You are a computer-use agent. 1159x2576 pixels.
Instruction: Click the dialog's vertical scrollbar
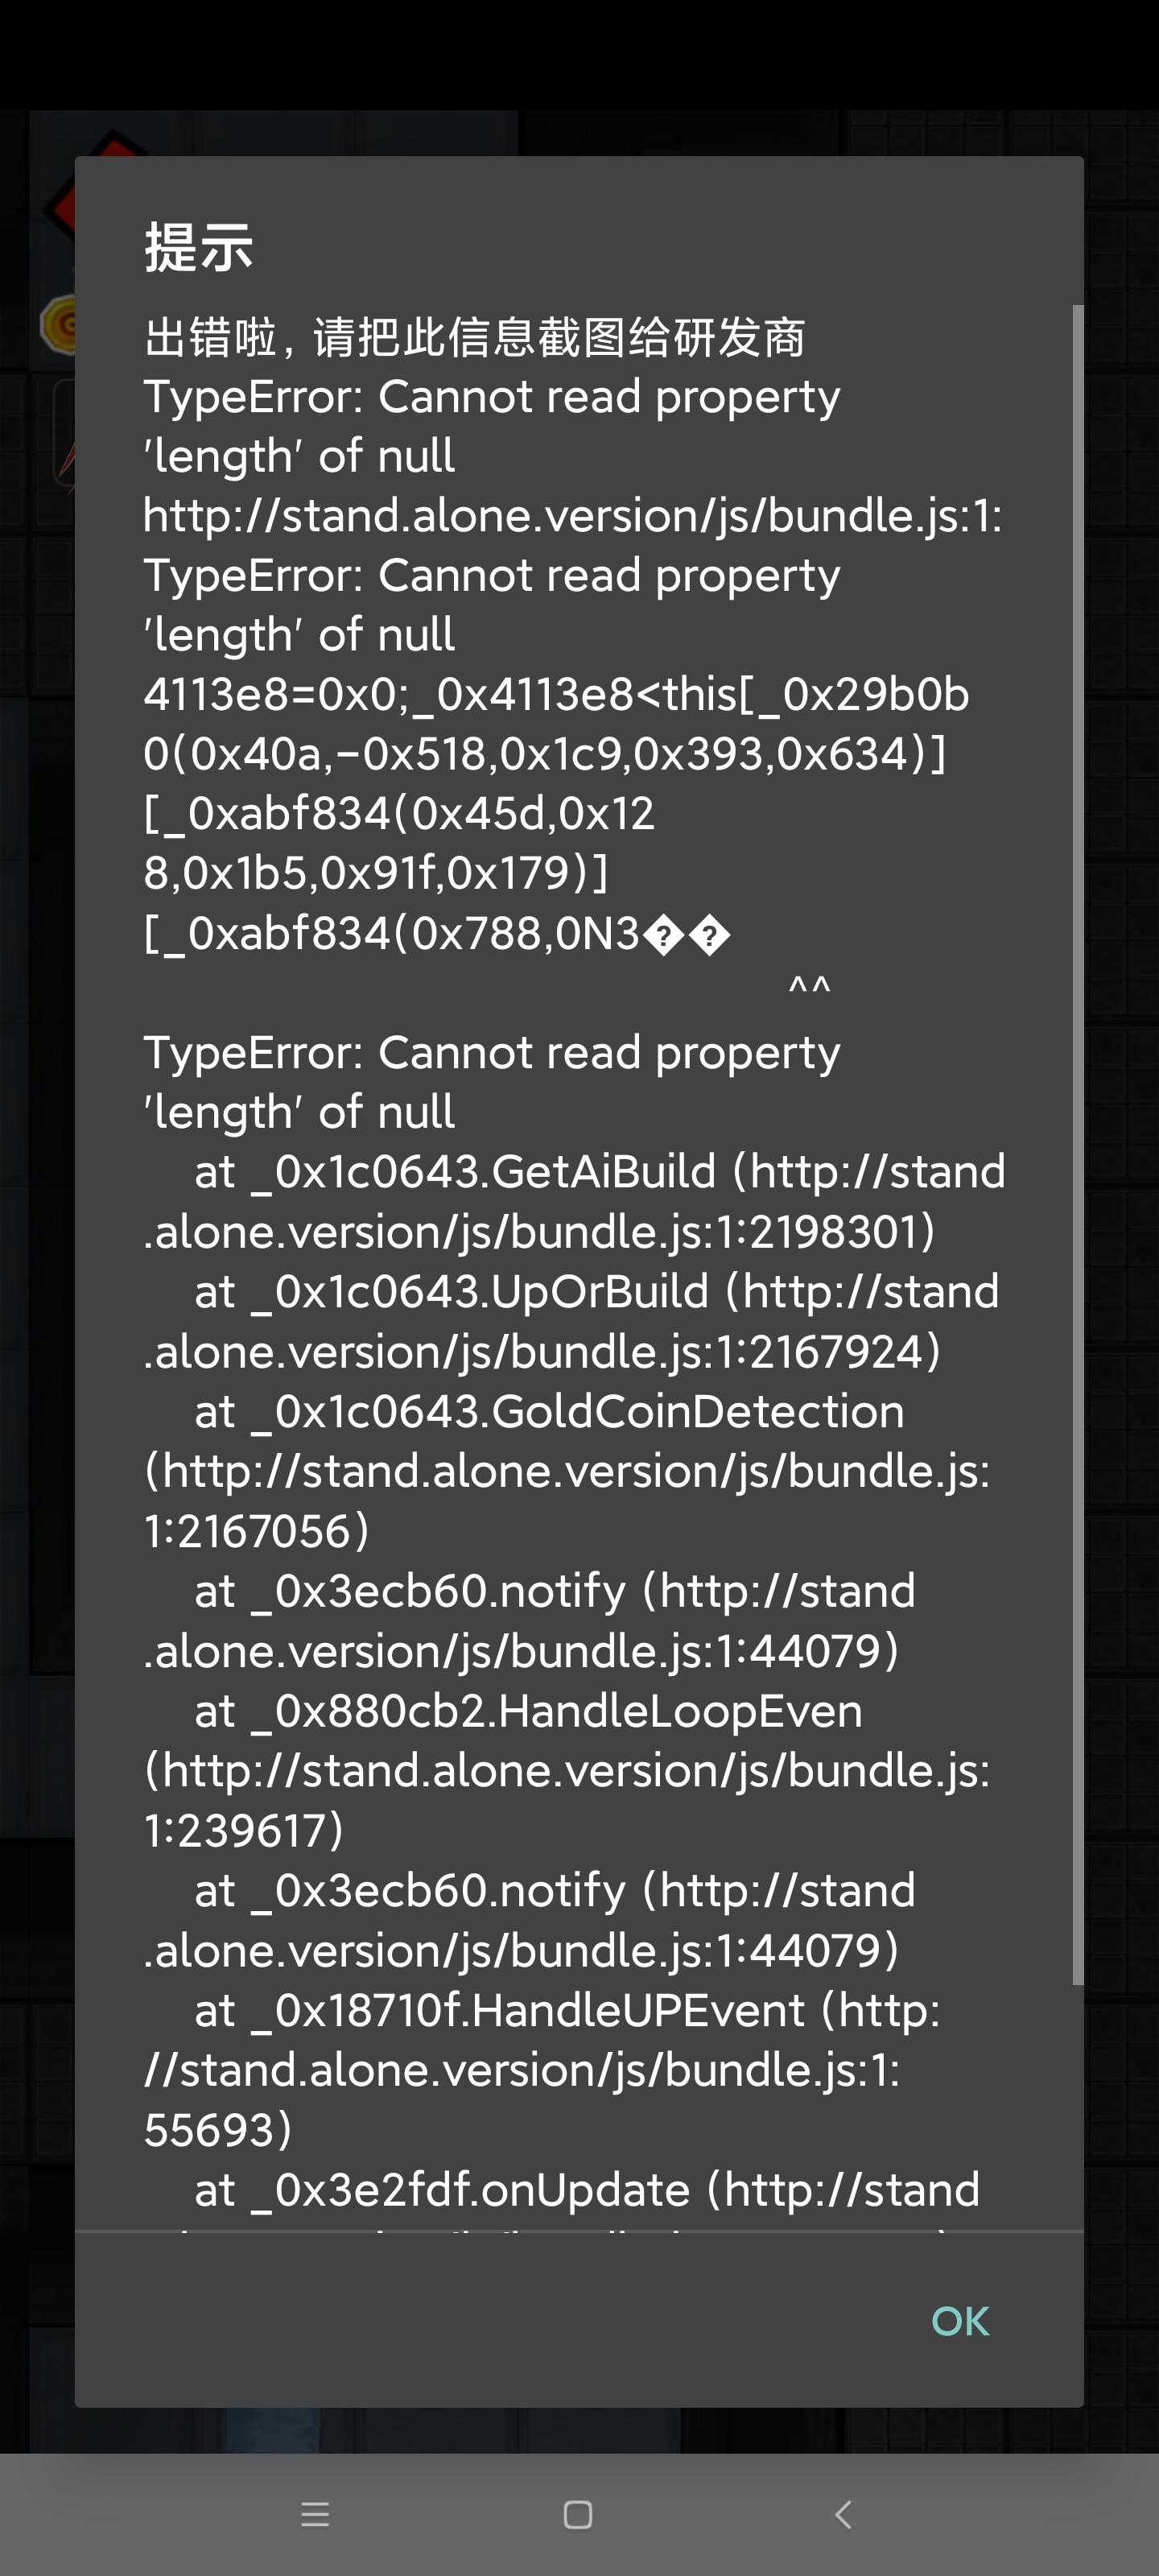point(1077,1140)
